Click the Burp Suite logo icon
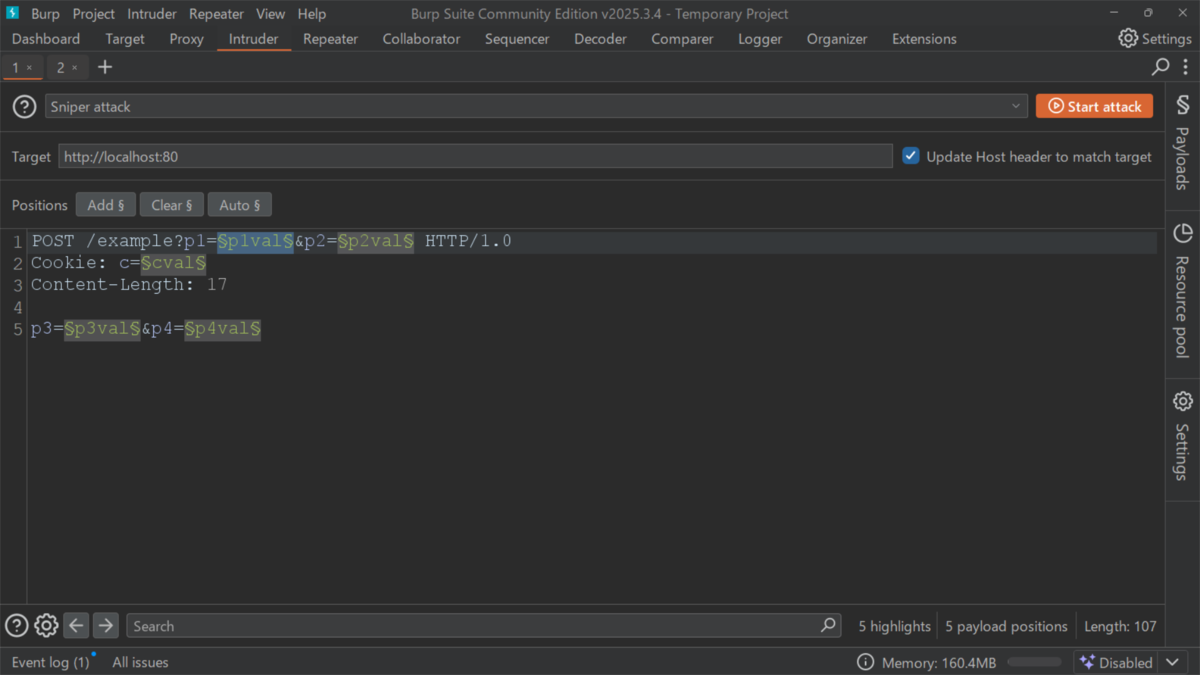 coord(13,13)
